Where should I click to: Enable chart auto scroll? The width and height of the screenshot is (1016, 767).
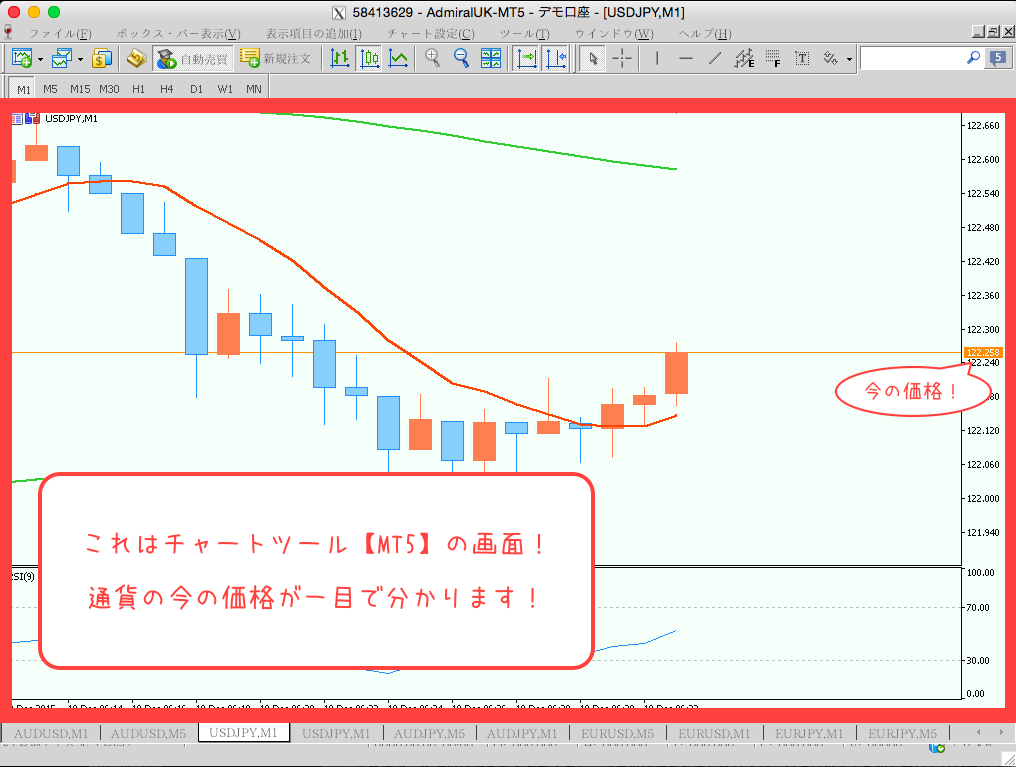tap(527, 58)
